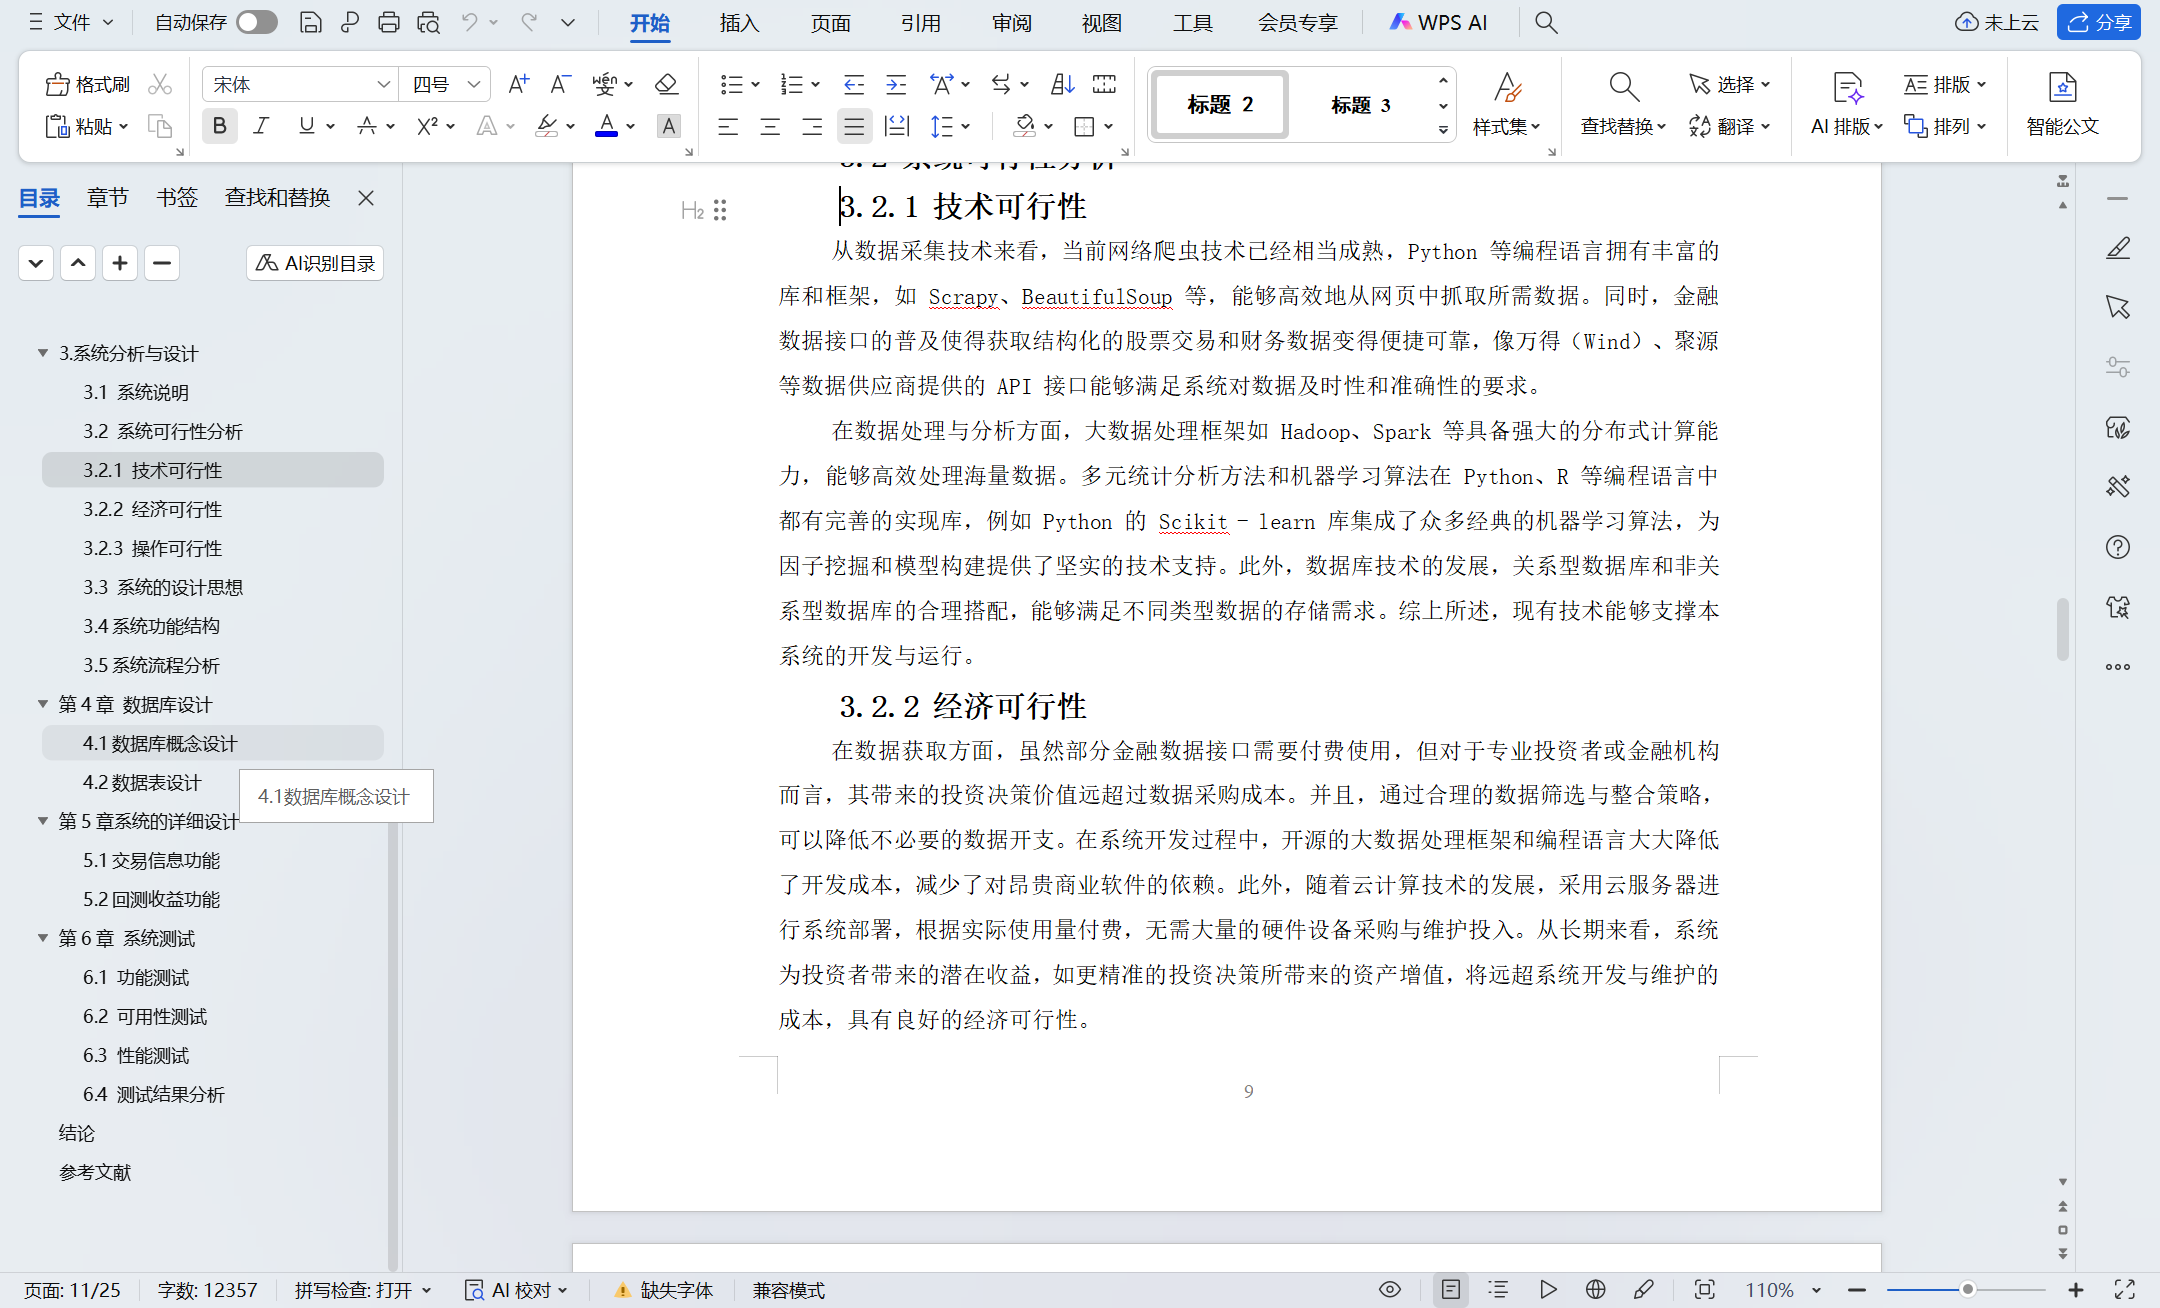Click the pen annotation icon in right sidebar
Screen dimensions: 2160x1308
click(2117, 248)
